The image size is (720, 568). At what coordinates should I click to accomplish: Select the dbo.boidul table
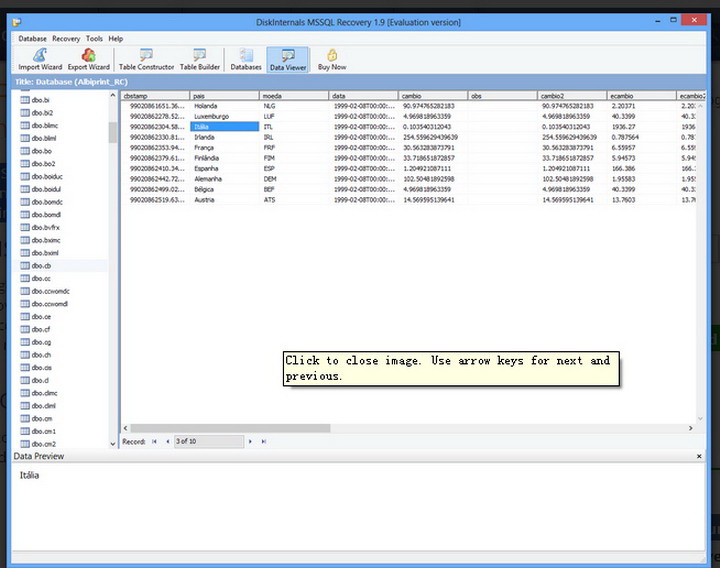[x=46, y=189]
